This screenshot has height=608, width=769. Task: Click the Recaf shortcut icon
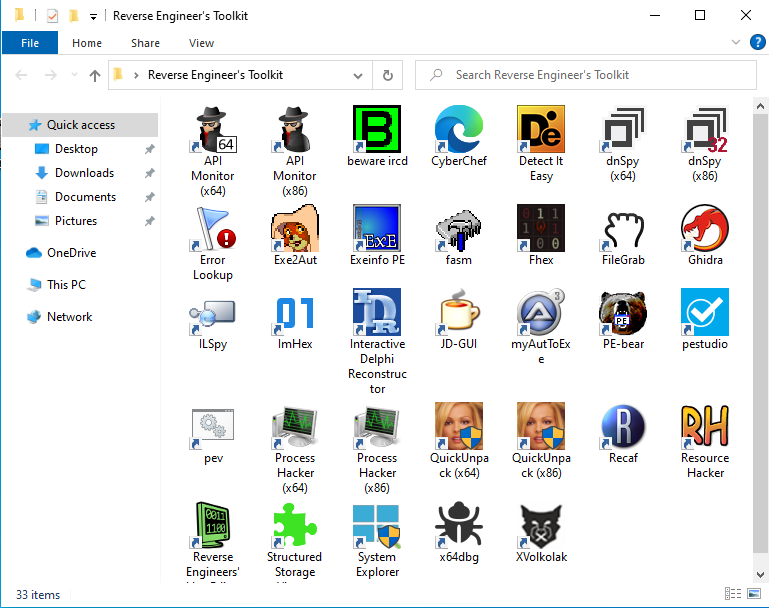623,426
